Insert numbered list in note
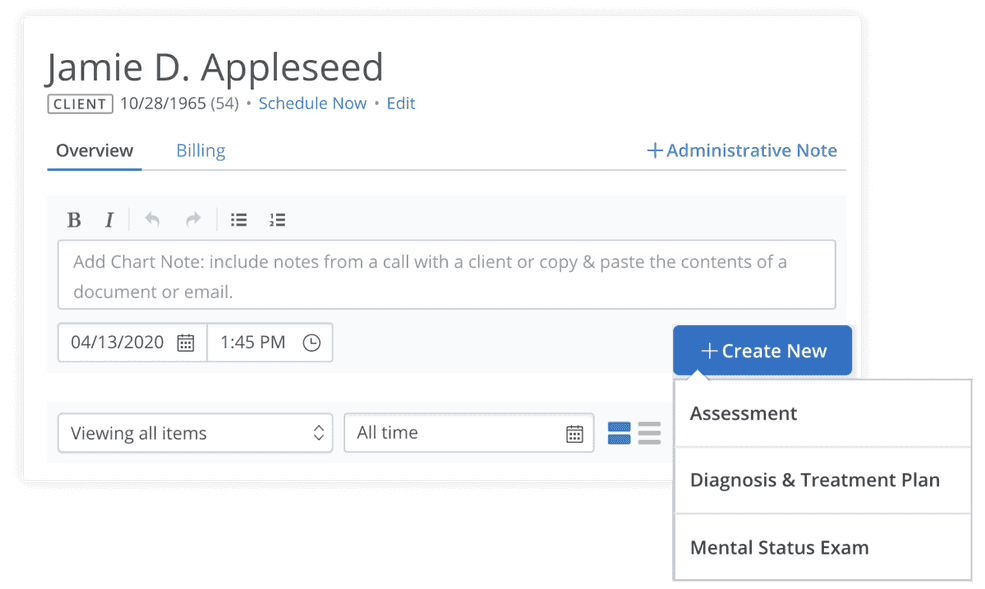 278,220
